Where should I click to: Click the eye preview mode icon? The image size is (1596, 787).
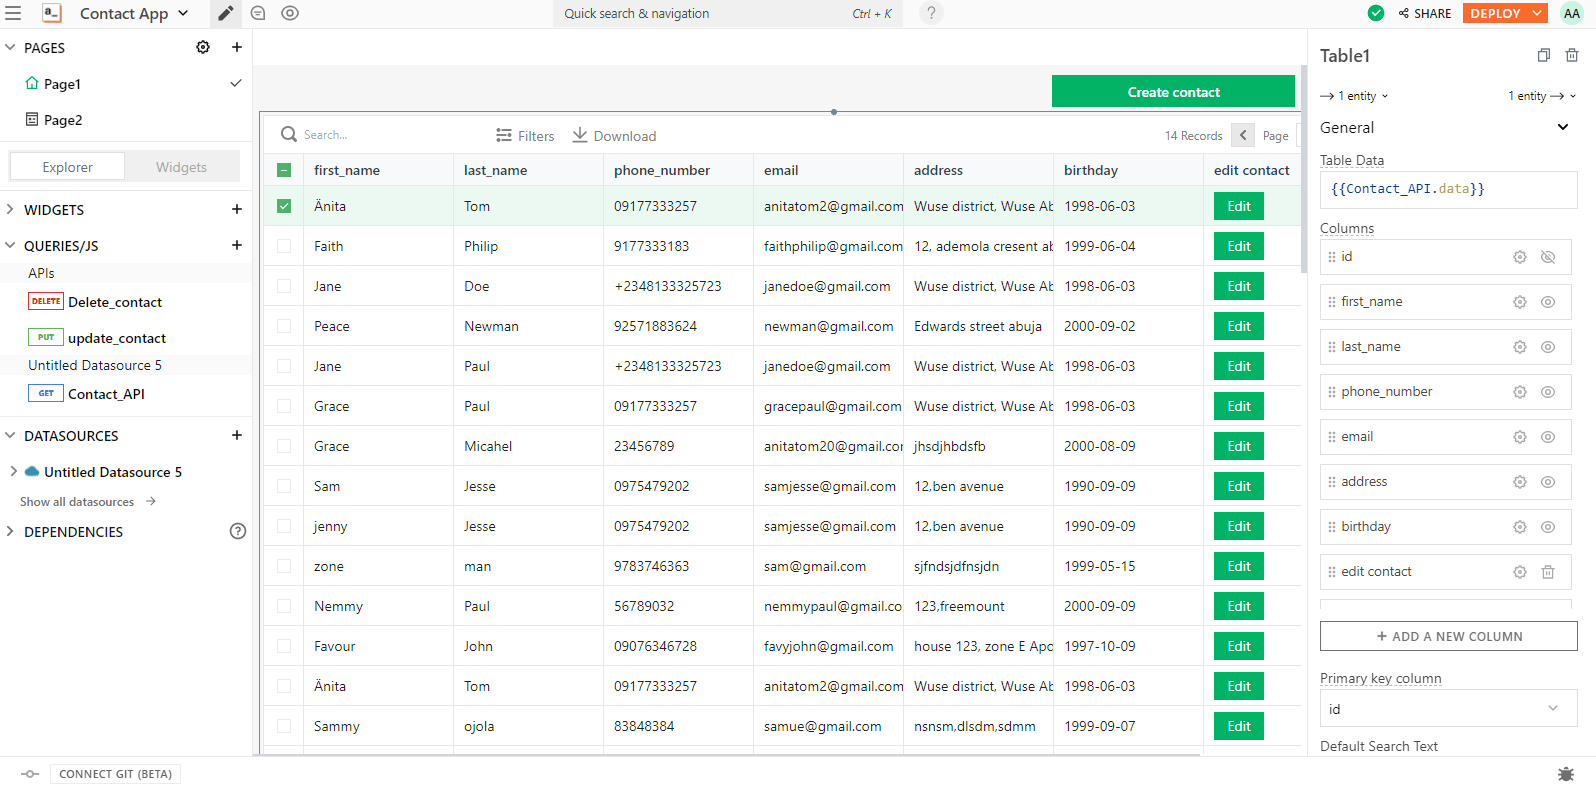coord(290,13)
